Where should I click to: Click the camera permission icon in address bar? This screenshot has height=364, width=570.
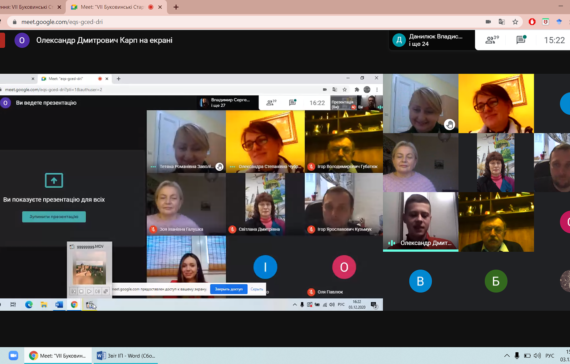(x=488, y=22)
